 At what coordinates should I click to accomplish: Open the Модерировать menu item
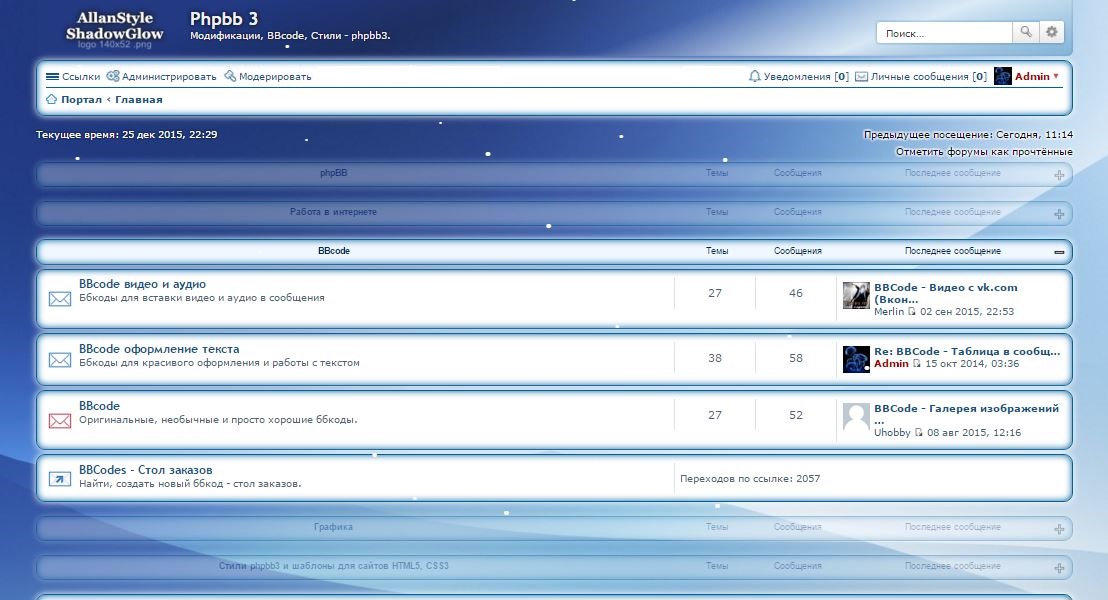pyautogui.click(x=268, y=76)
